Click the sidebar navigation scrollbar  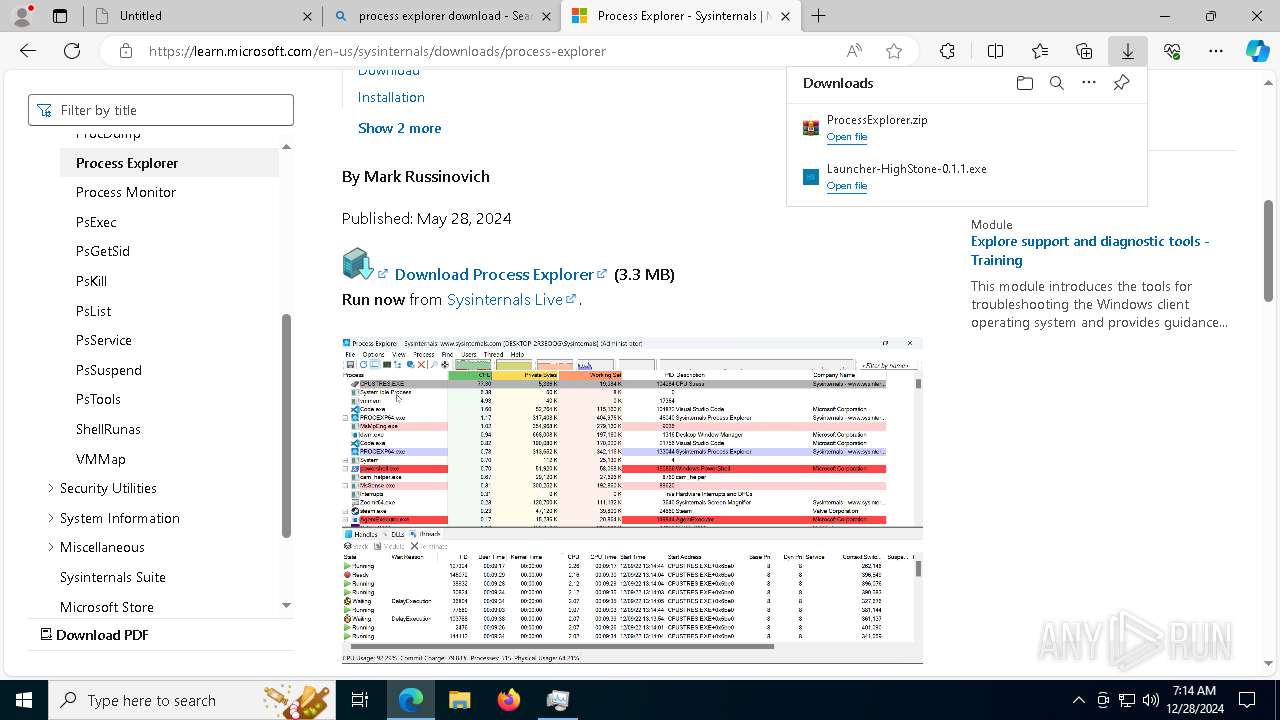[286, 425]
